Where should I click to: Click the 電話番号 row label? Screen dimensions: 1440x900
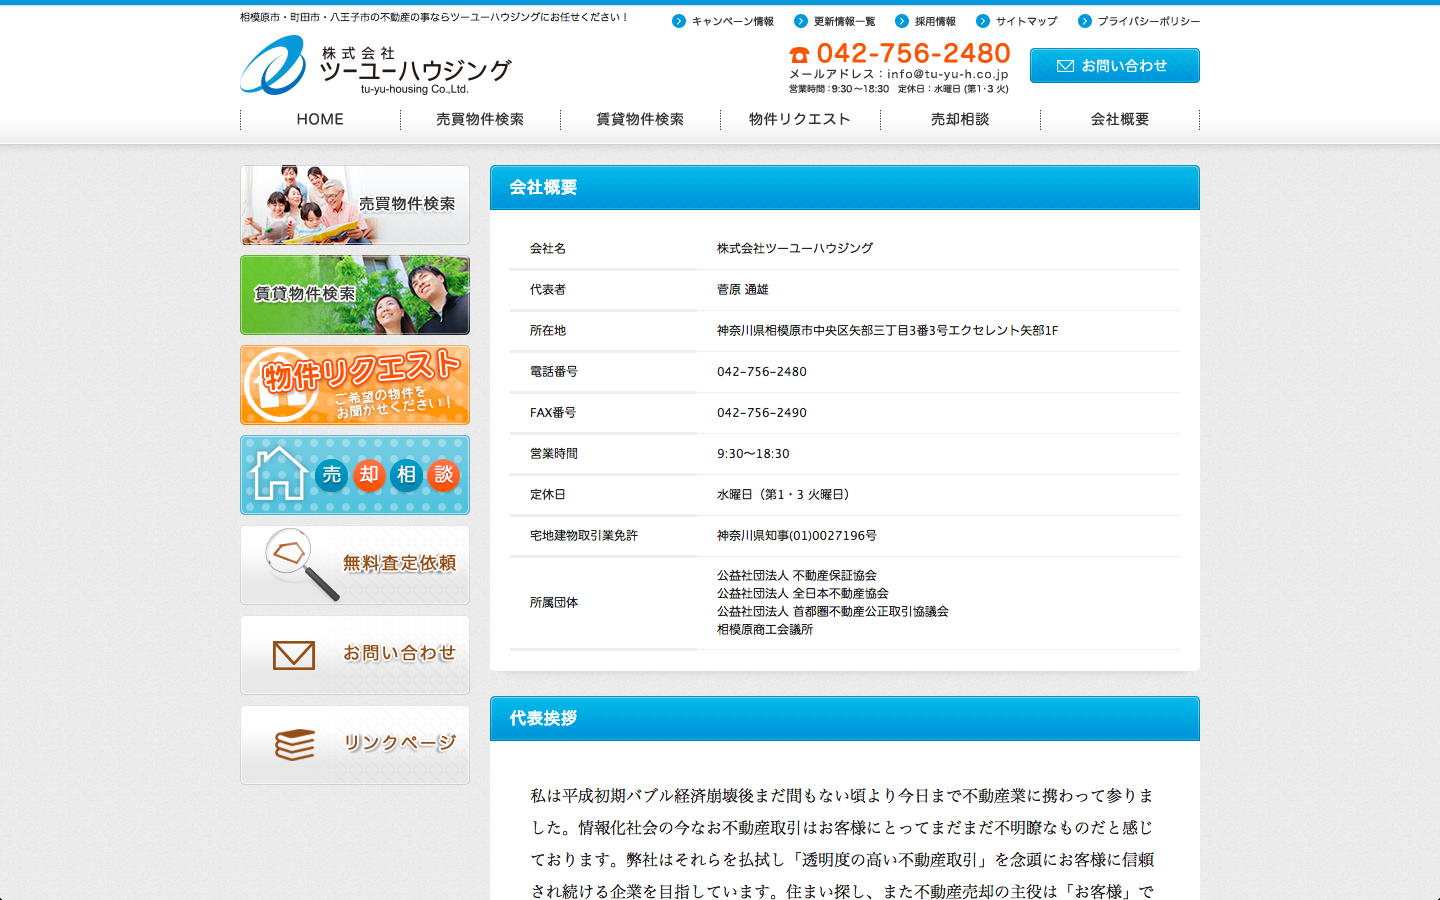coord(554,371)
